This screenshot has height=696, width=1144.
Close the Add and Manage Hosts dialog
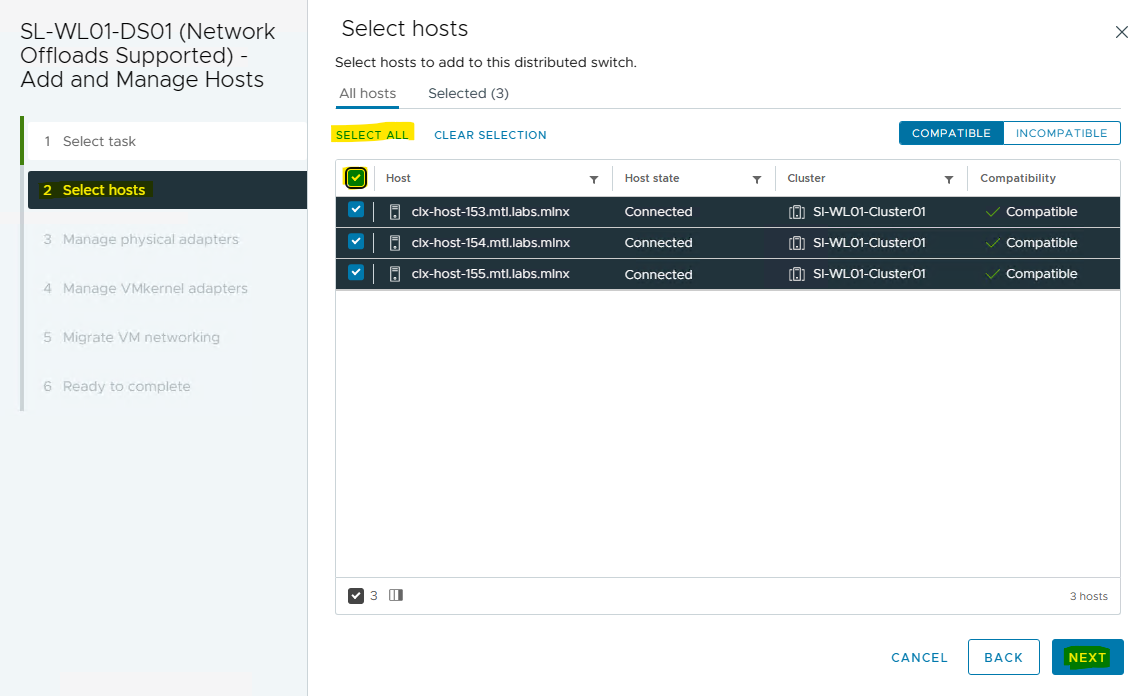(1121, 32)
